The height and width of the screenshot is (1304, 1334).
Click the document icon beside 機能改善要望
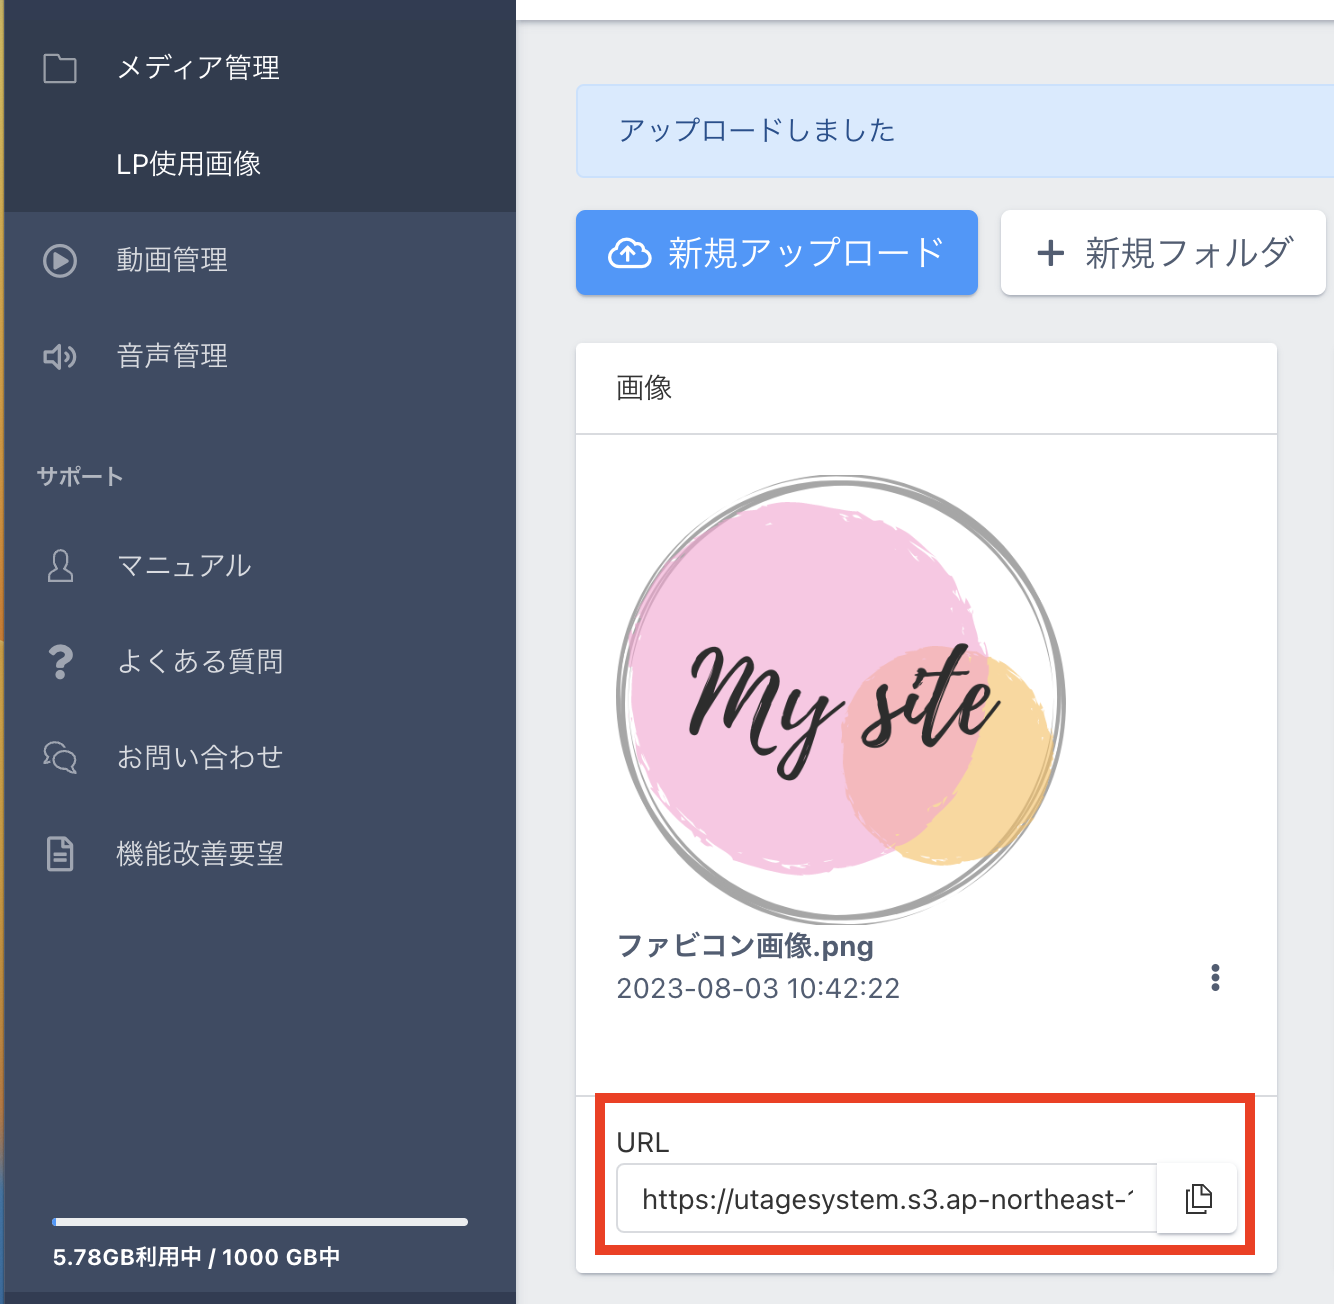(60, 854)
